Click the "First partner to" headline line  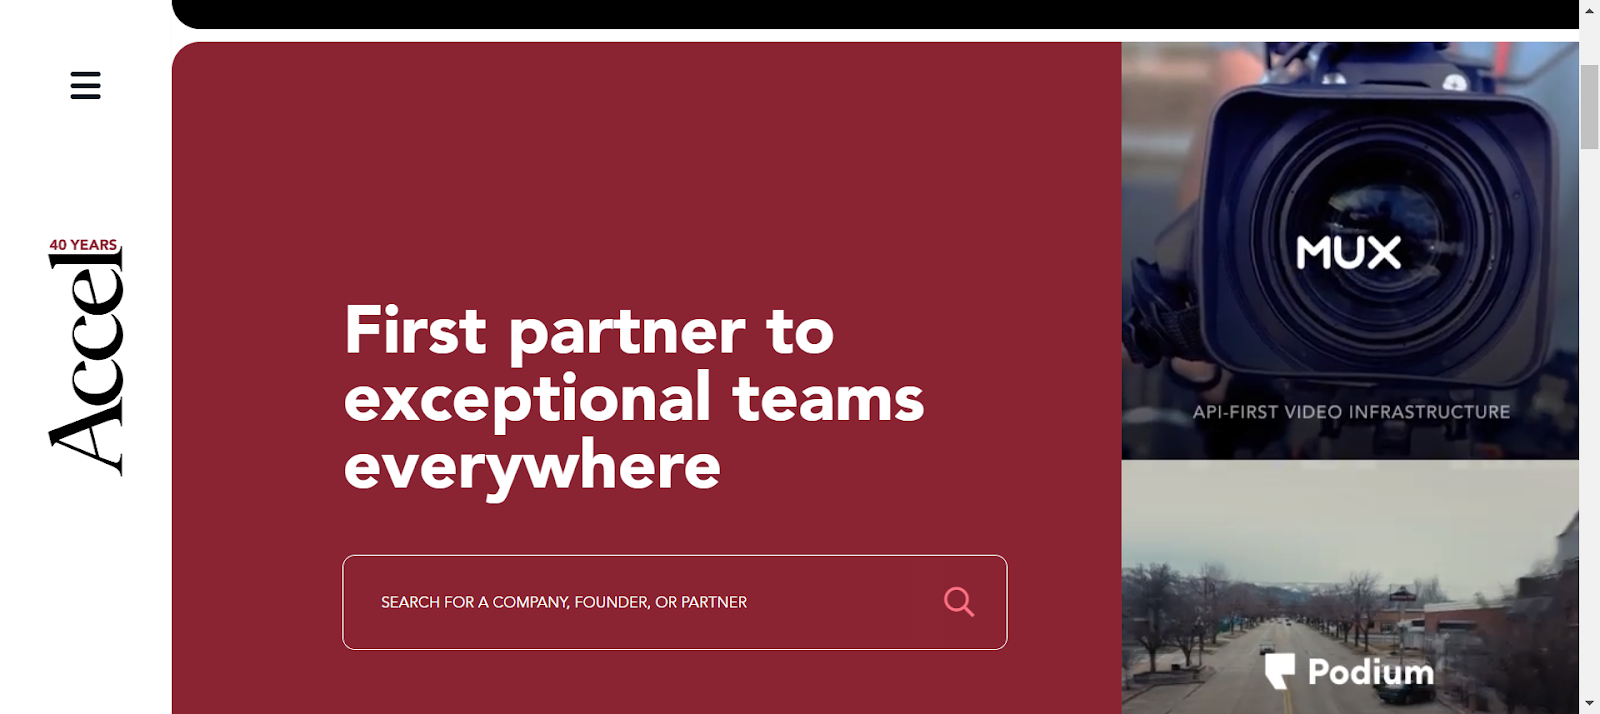(589, 331)
